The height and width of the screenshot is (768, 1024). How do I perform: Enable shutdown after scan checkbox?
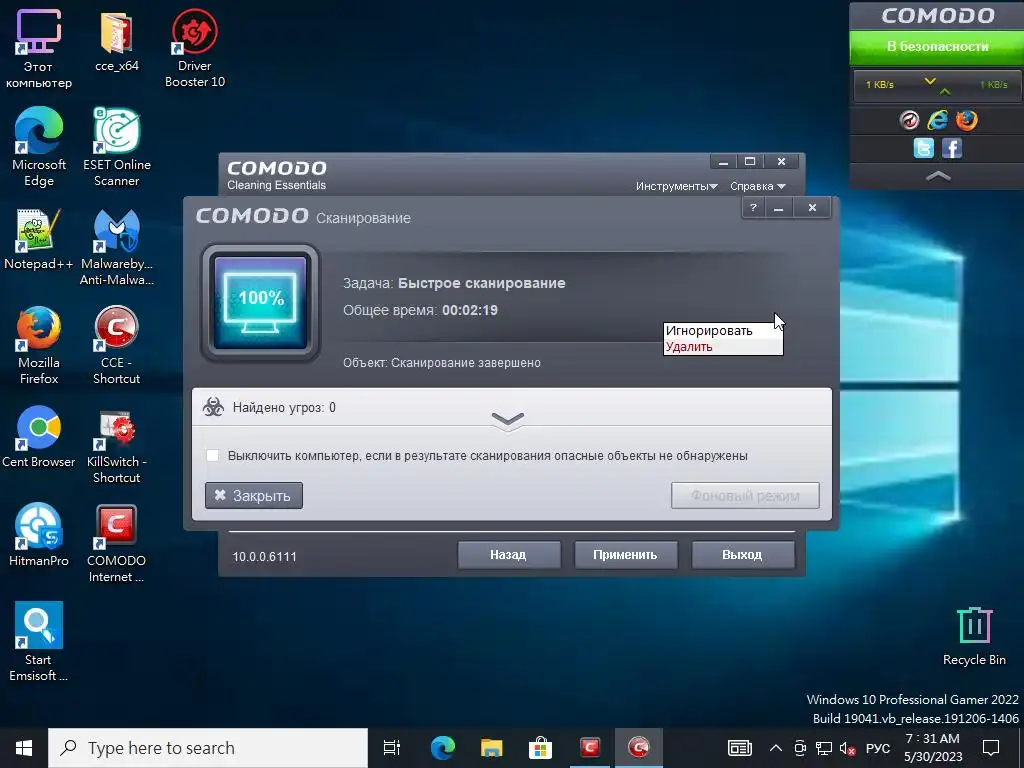[212, 455]
